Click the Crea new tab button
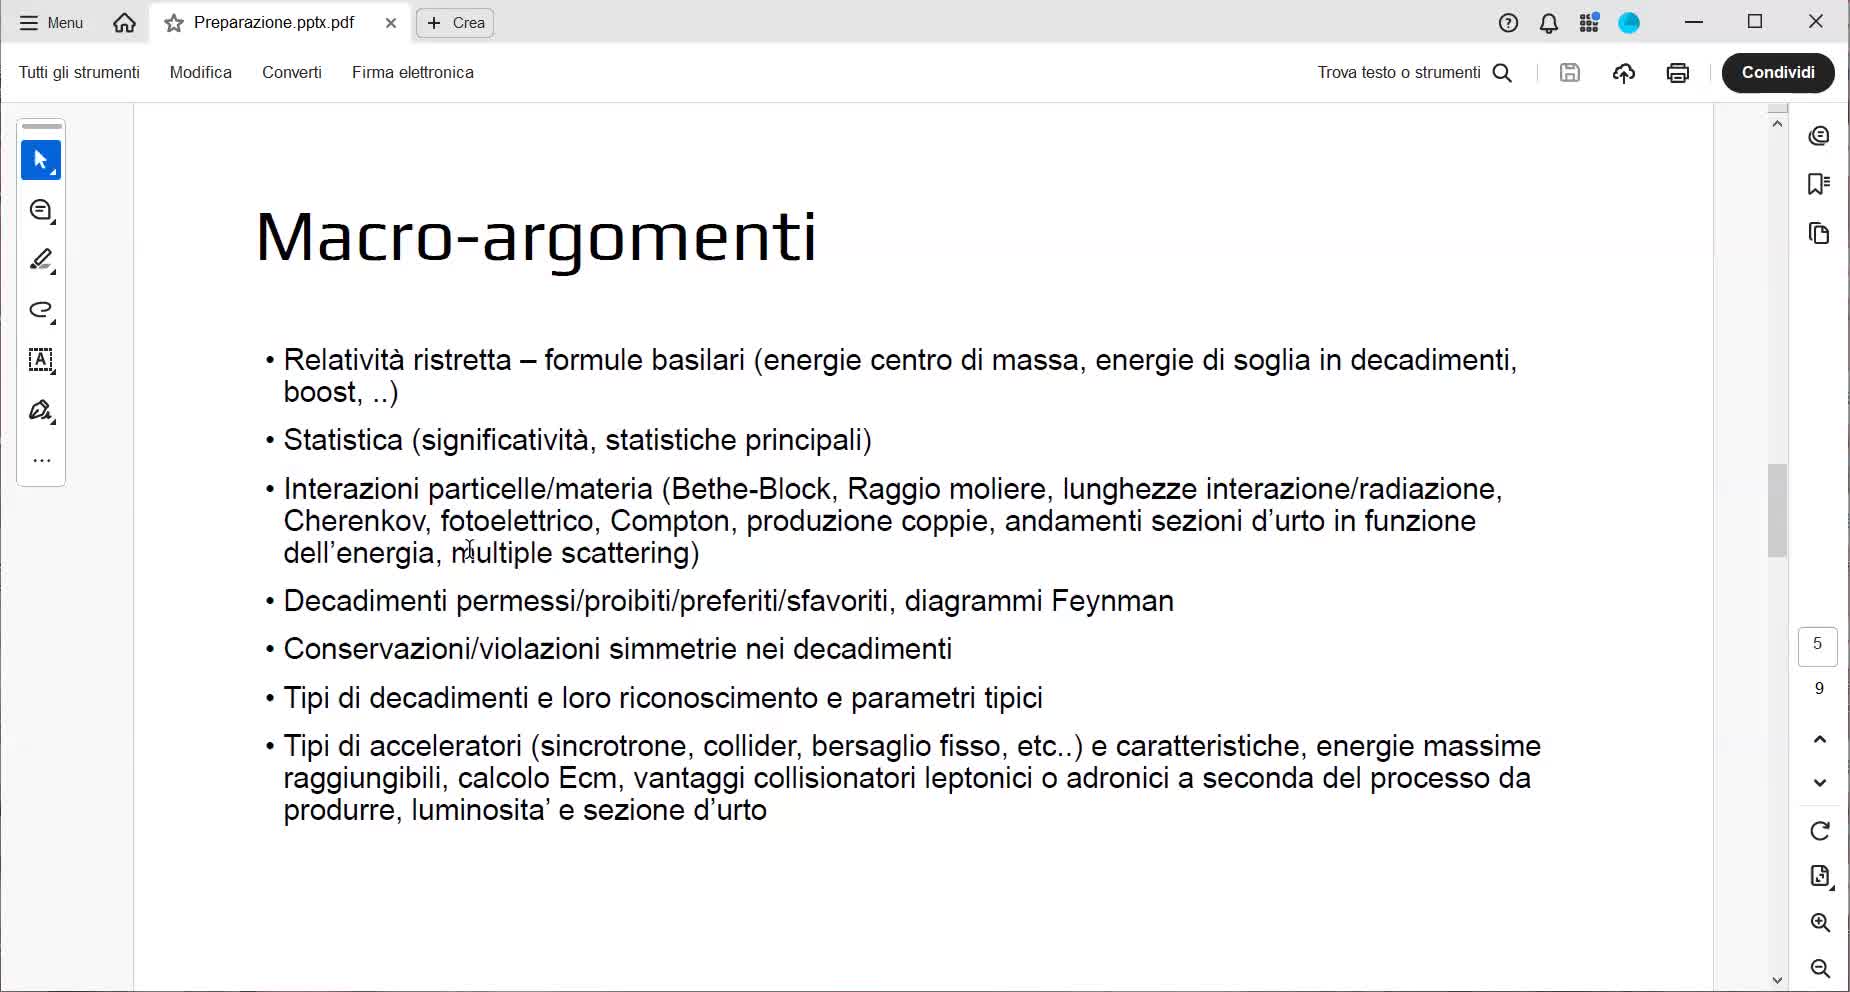1850x992 pixels. [x=455, y=23]
